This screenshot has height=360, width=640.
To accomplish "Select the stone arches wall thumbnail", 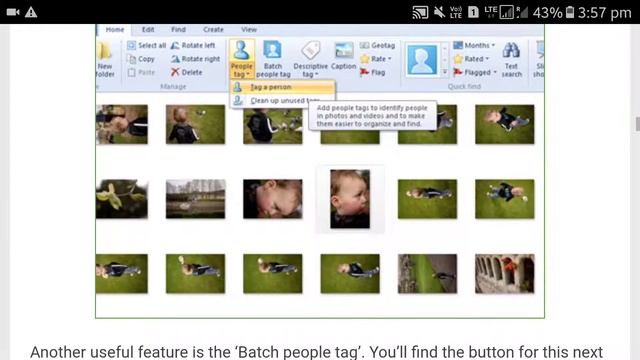I will coord(504,273).
